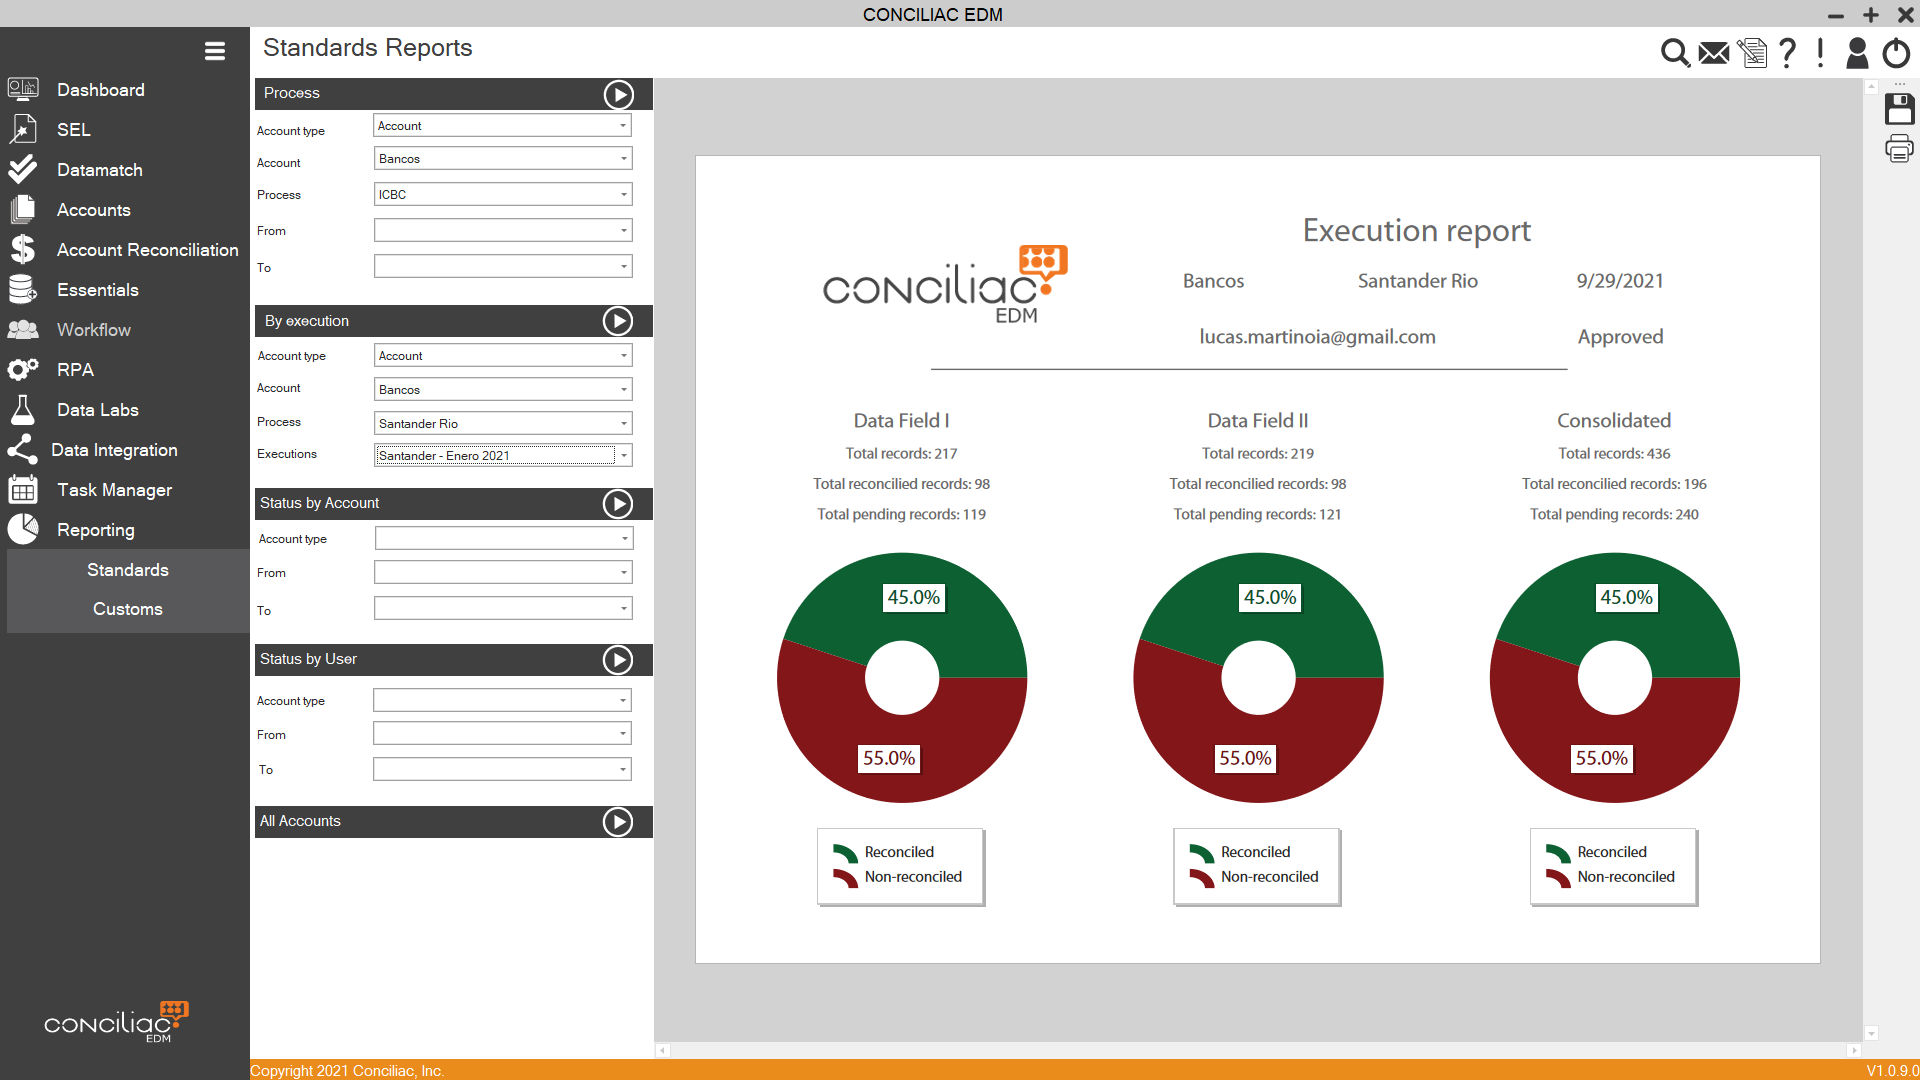1920x1080 pixels.
Task: Click the search magnifier icon
Action: click(1675, 52)
